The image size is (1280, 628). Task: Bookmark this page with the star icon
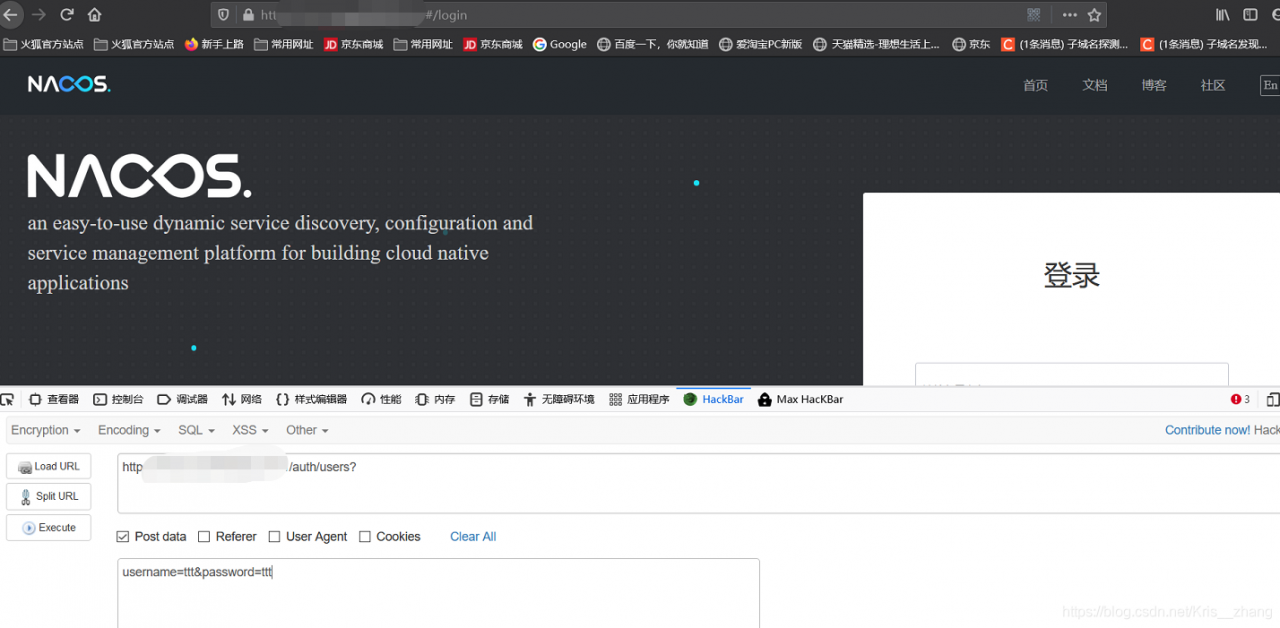(x=1095, y=15)
